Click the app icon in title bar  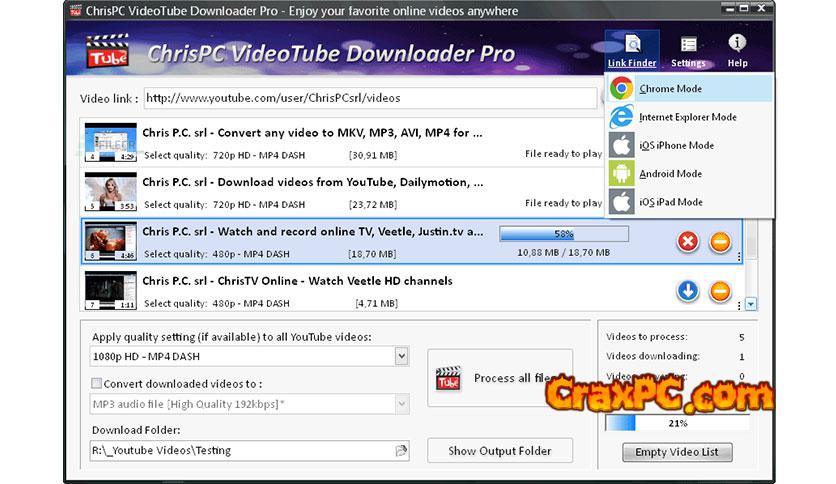76,10
